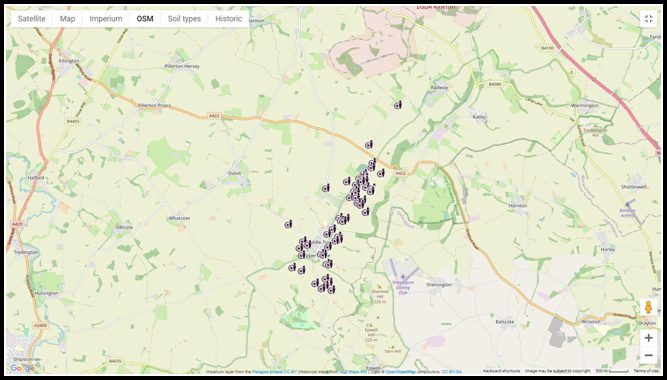Click the Radway place label
This screenshot has width=667, height=380.
point(440,88)
